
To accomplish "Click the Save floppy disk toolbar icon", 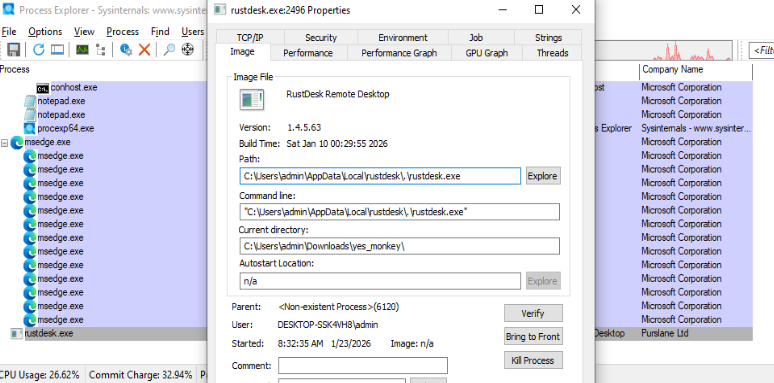I will [x=13, y=49].
